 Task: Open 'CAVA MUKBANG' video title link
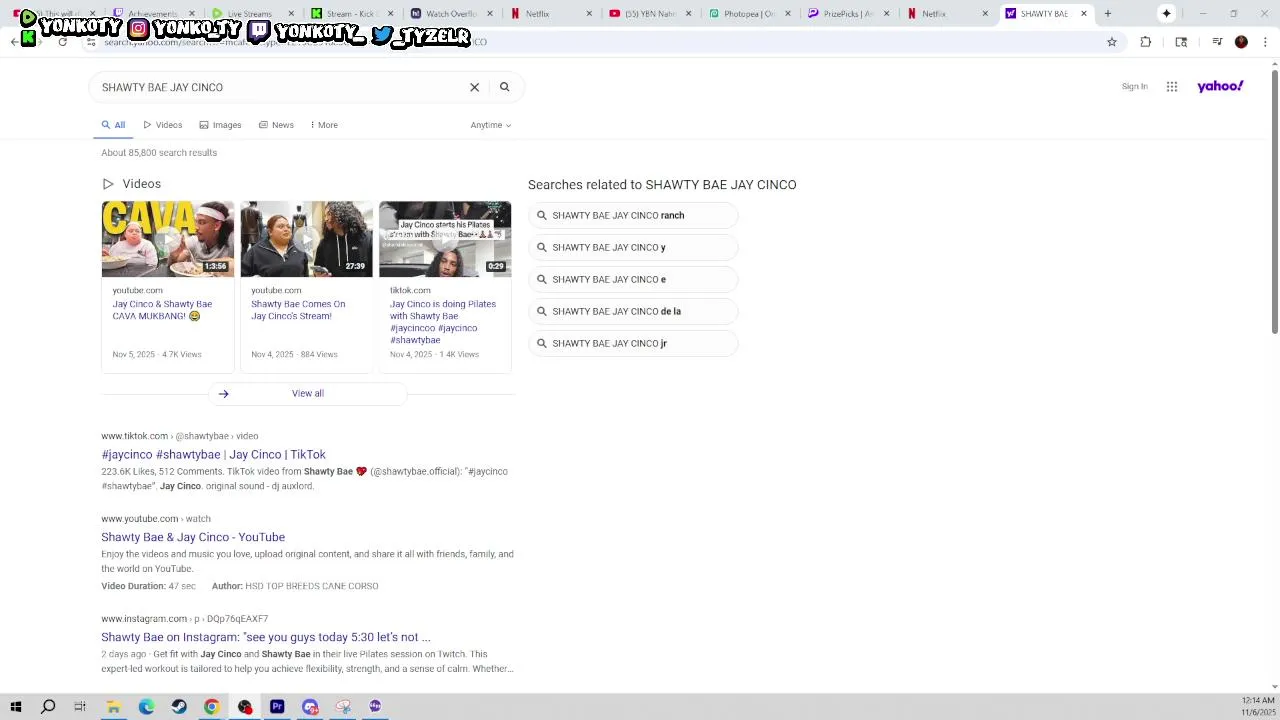click(162, 310)
